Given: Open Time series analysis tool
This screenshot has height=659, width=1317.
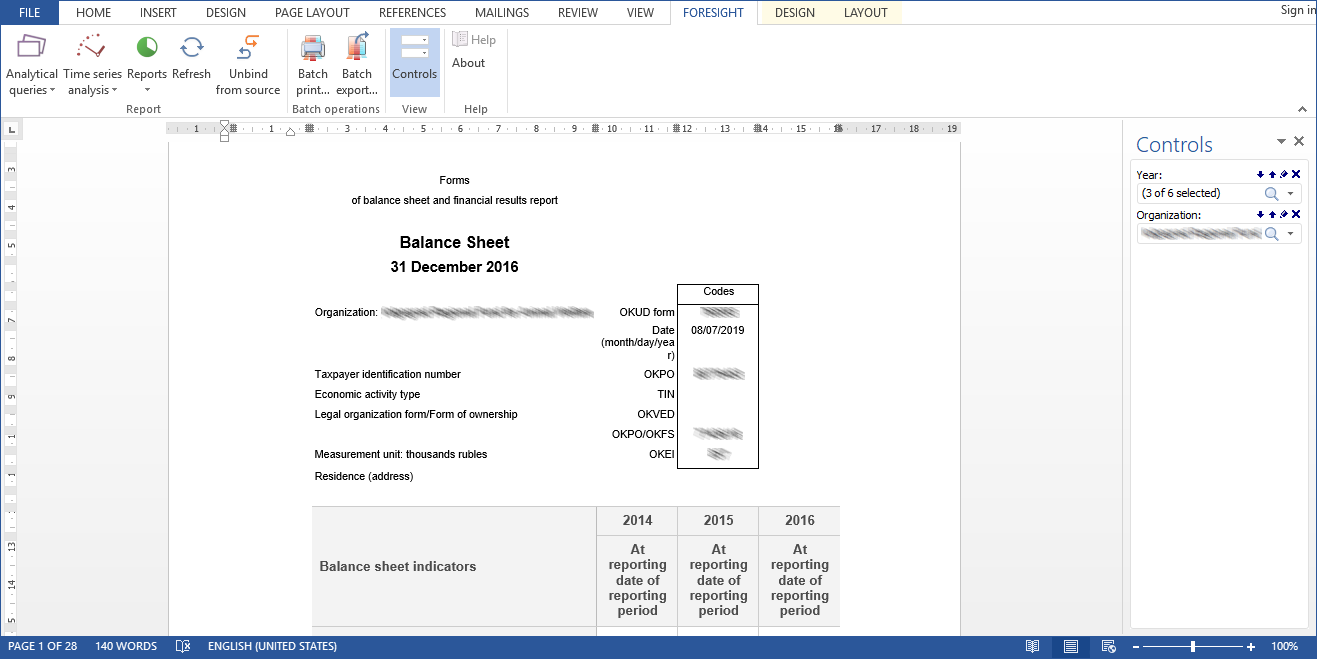Looking at the screenshot, I should pos(92,66).
